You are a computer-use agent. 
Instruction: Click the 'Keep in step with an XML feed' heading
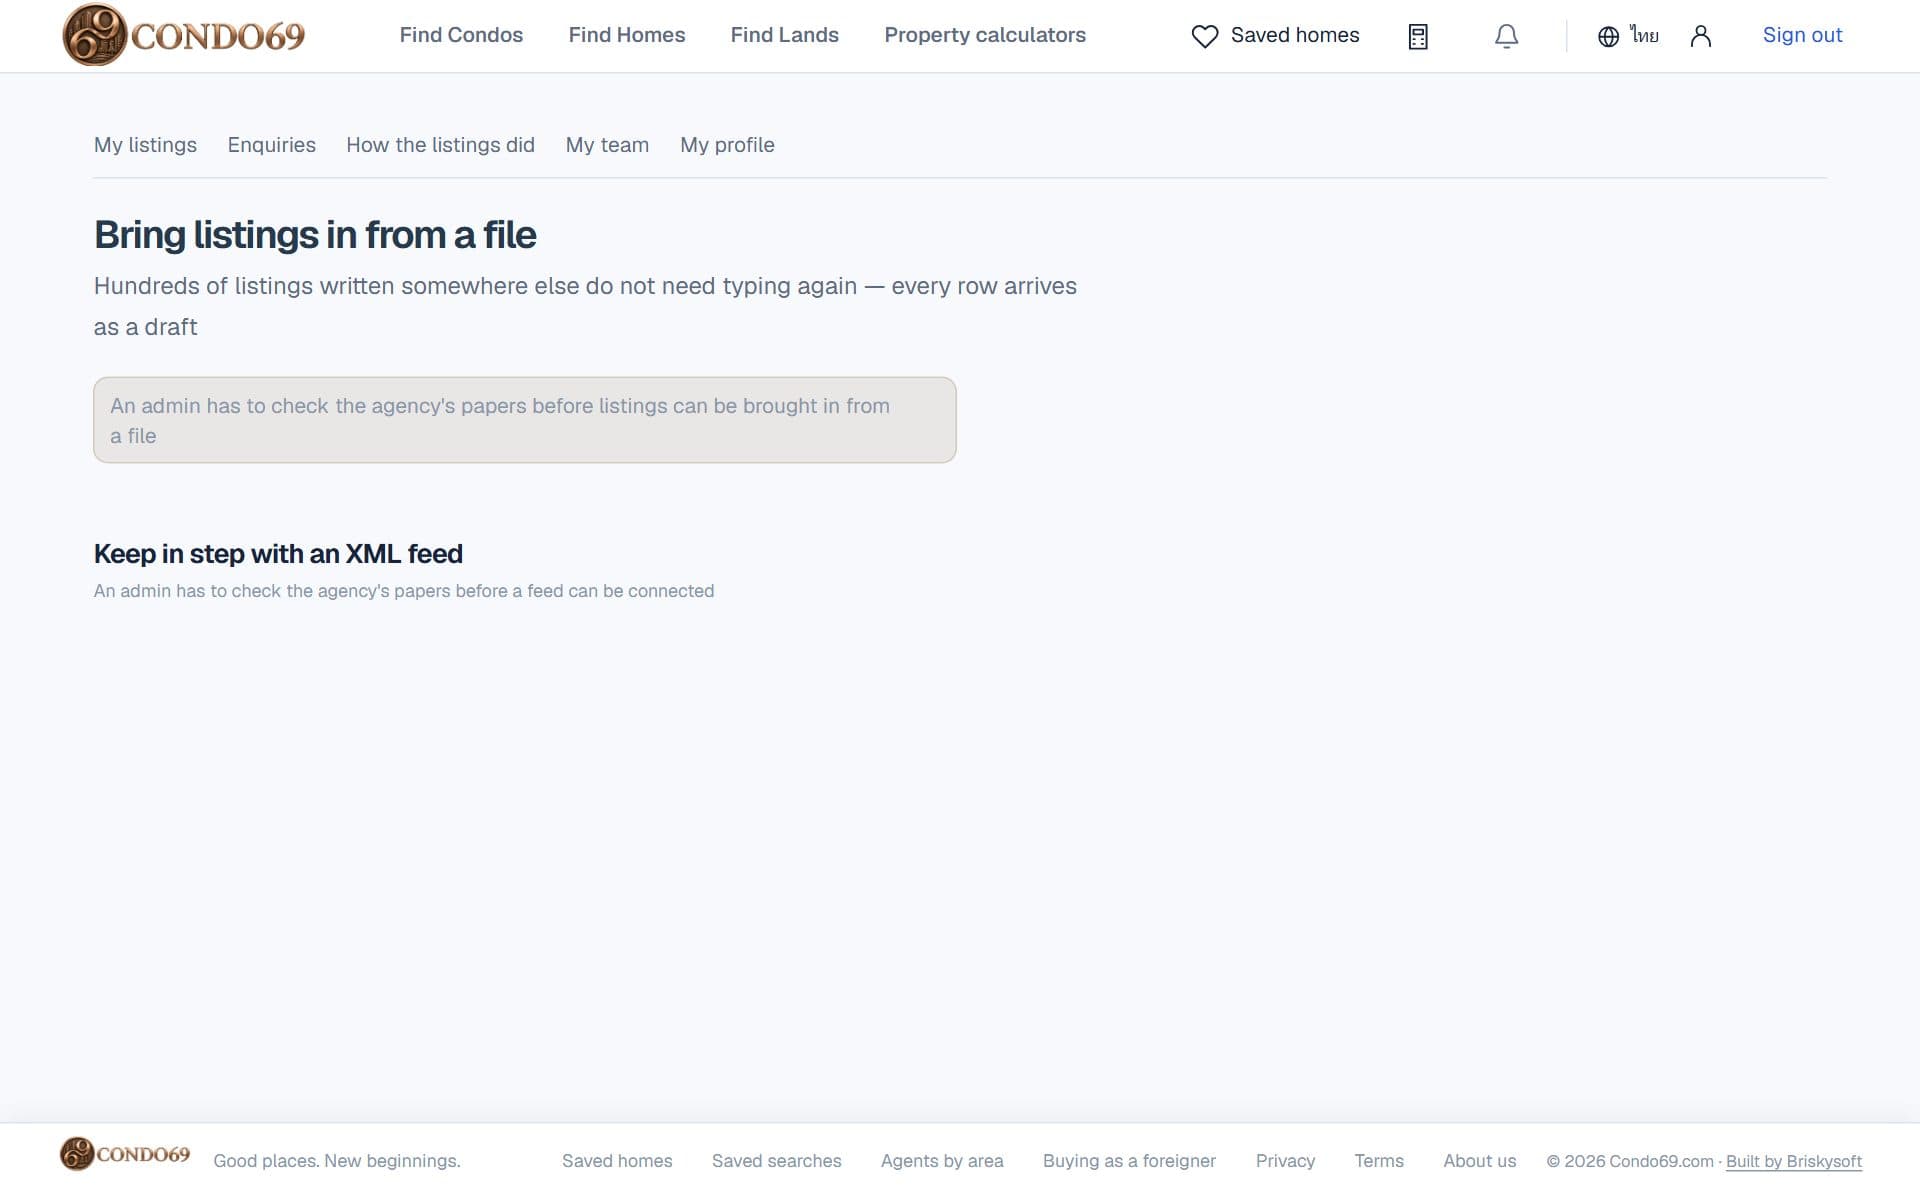click(x=278, y=554)
